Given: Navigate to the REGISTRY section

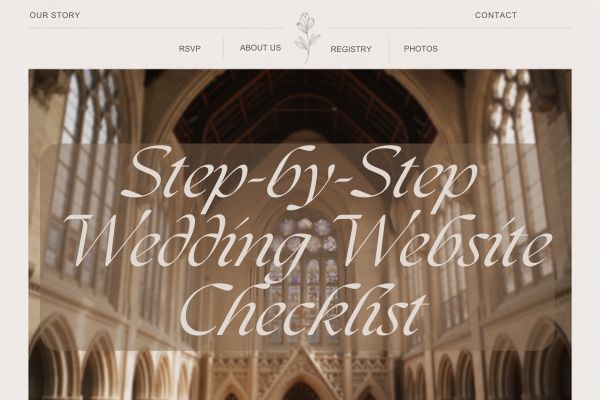Looking at the screenshot, I should [351, 49].
